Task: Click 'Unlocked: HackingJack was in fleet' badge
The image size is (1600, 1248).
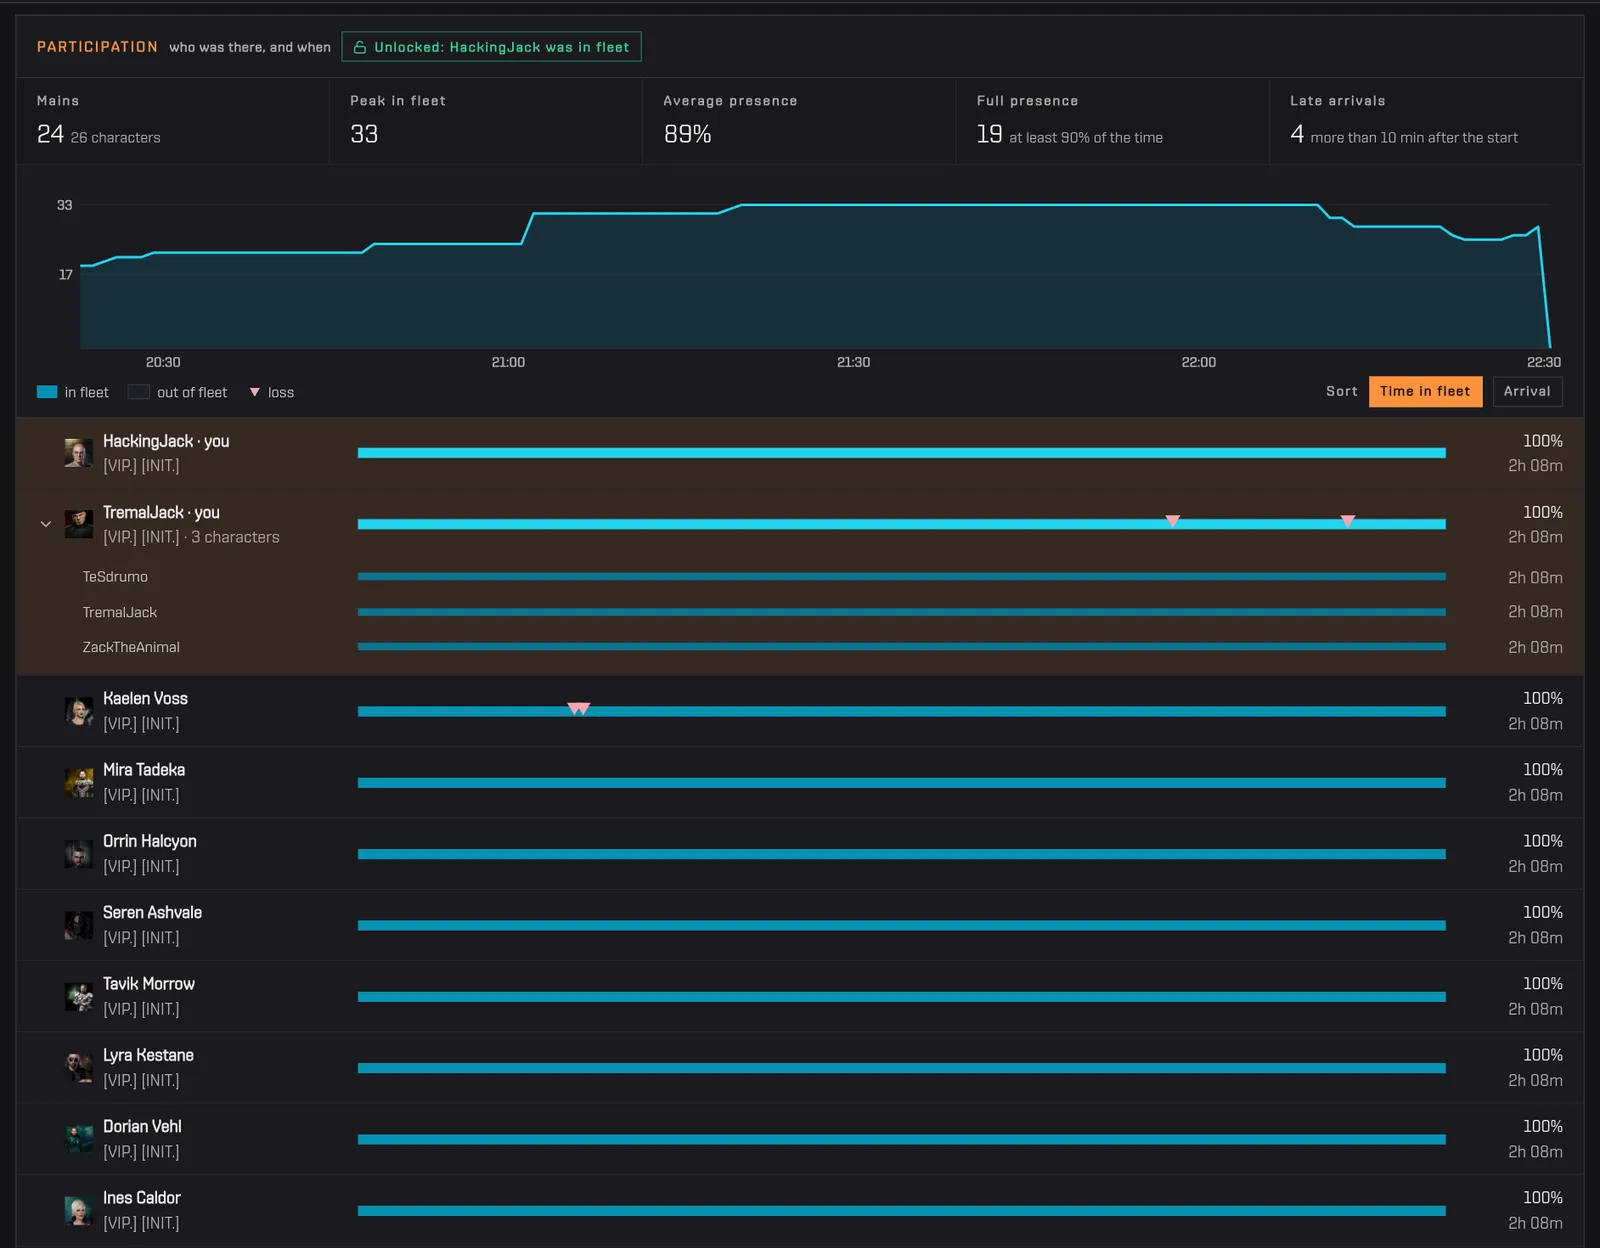Action: (x=491, y=47)
